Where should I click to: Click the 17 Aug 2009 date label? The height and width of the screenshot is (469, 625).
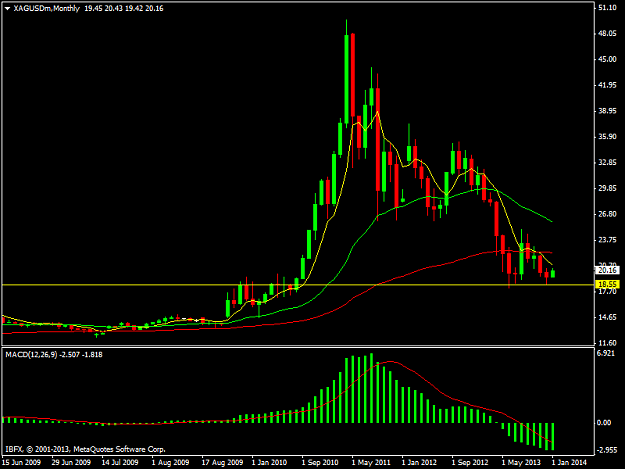[x=222, y=463]
